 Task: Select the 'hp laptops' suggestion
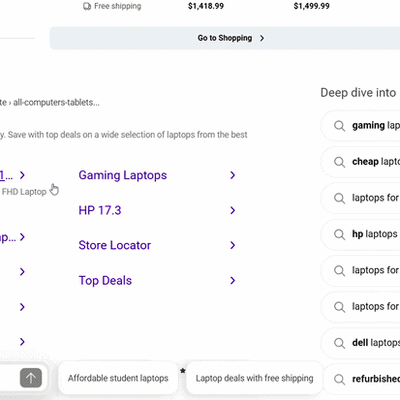click(x=361, y=234)
